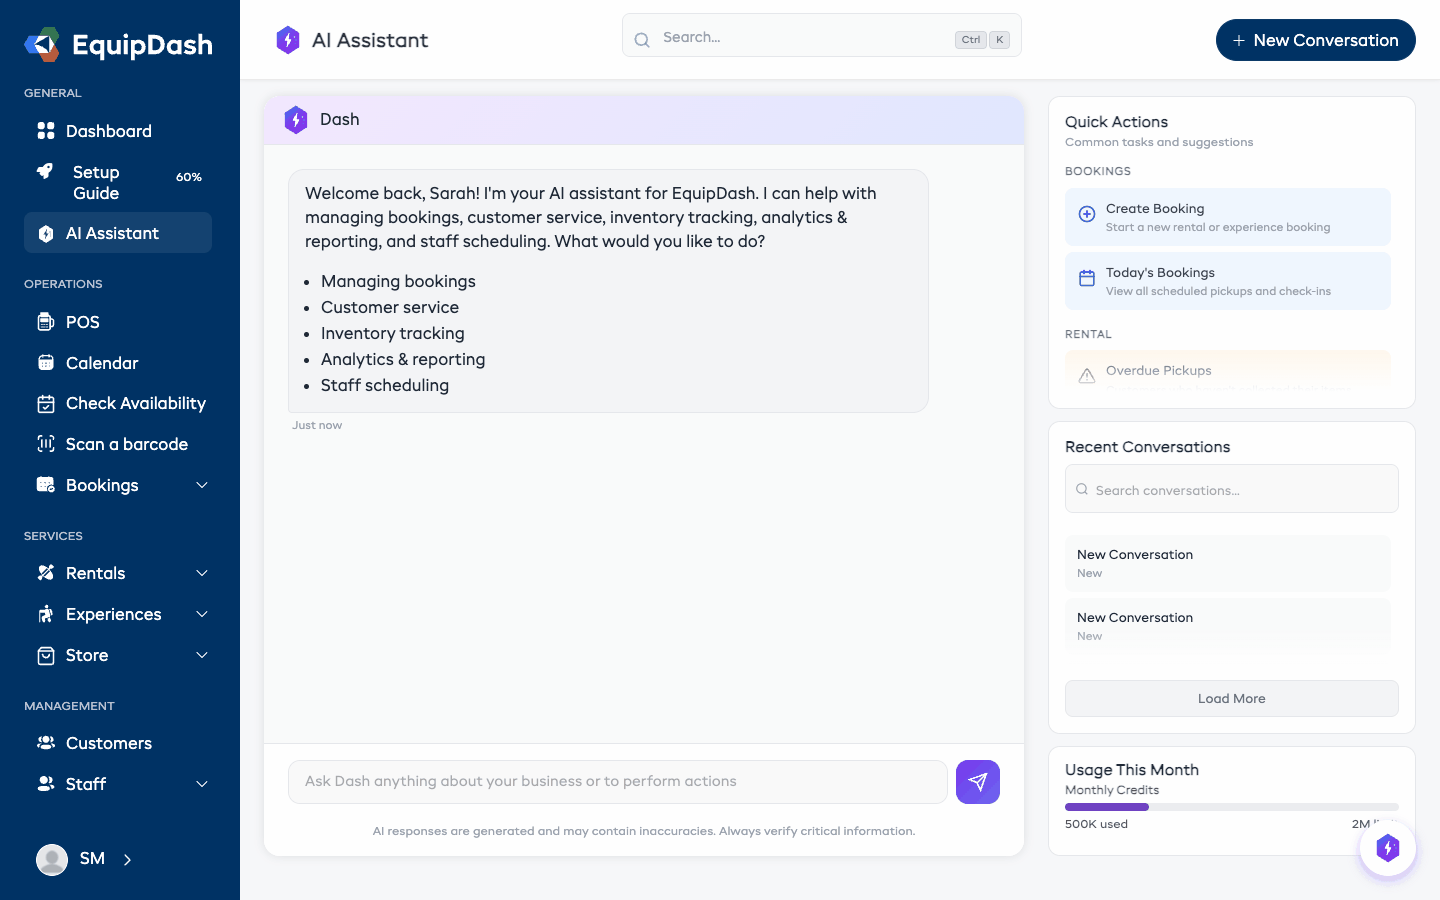Open Check Availability
The width and height of the screenshot is (1440, 900).
point(47,403)
